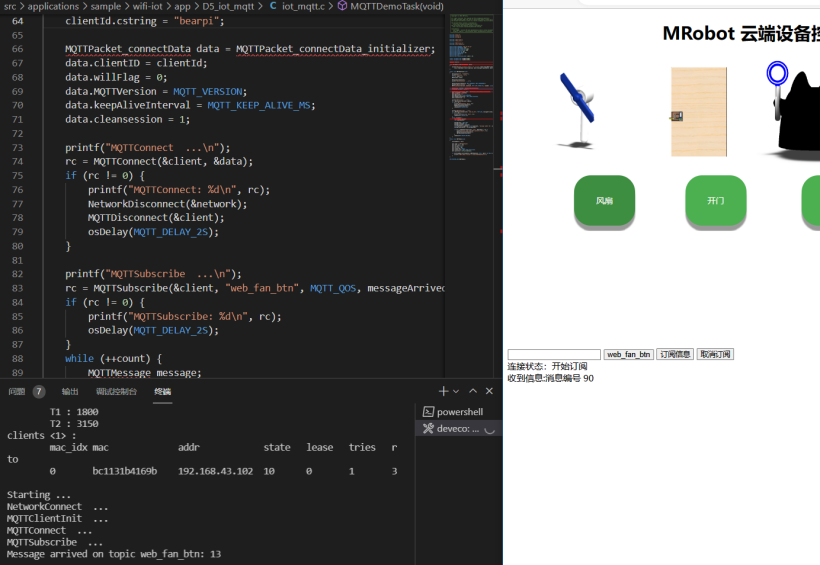The image size is (820, 565).
Task: Maximize terminal panel using the up chevron
Action: pyautogui.click(x=473, y=391)
